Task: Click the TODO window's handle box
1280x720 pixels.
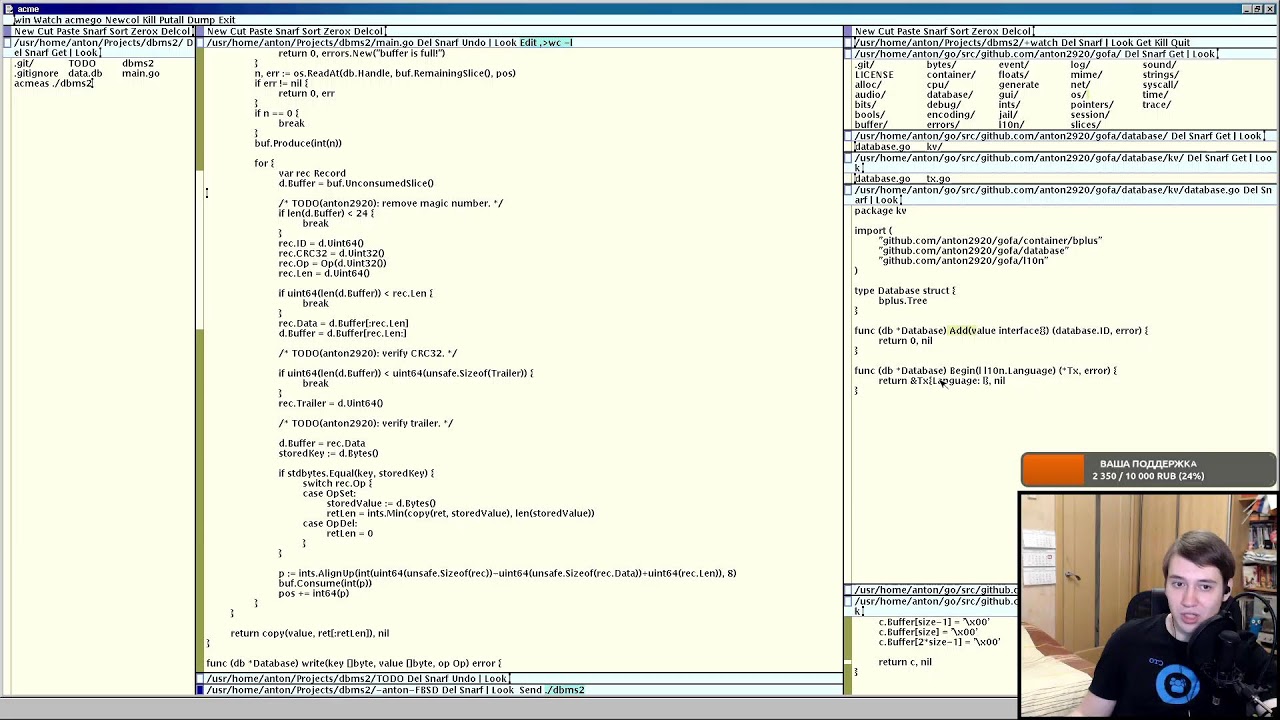Action: pos(200,679)
